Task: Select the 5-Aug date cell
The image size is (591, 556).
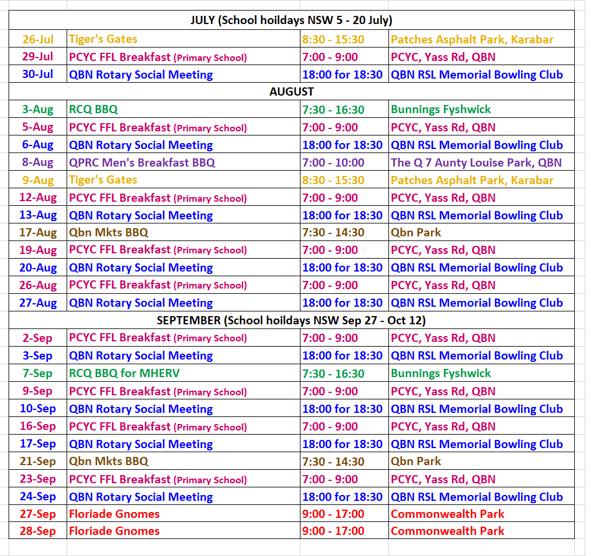Action: tap(38, 127)
